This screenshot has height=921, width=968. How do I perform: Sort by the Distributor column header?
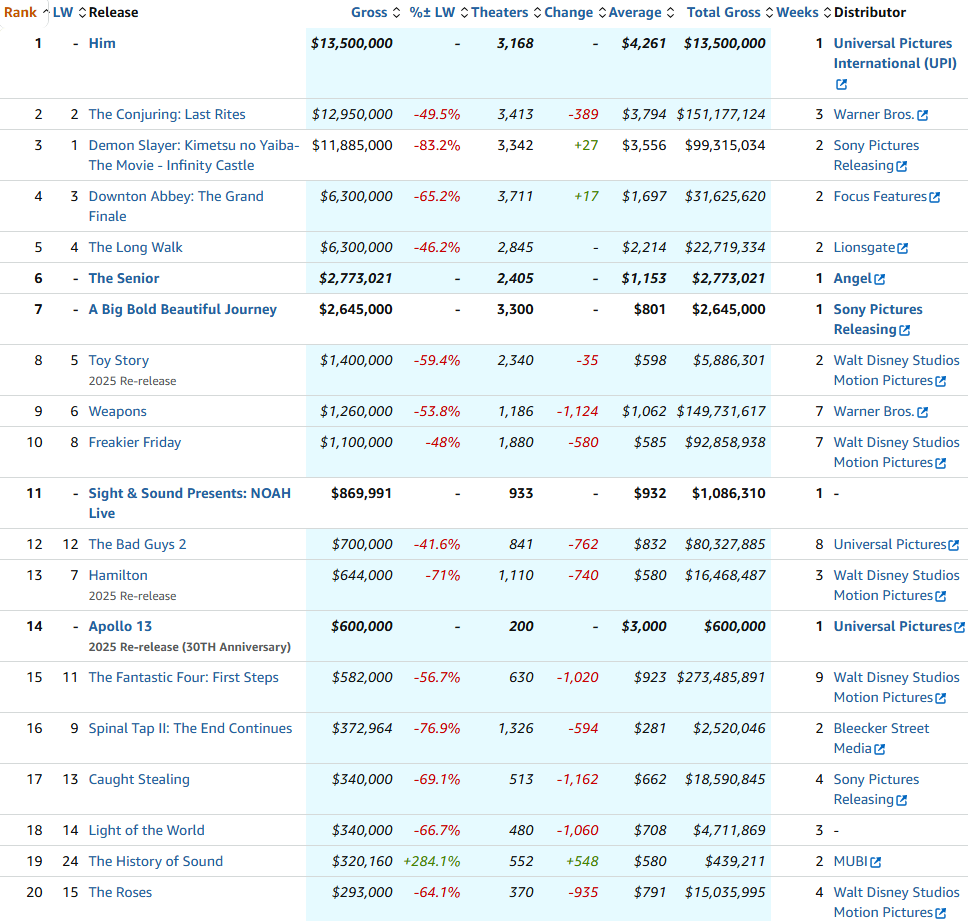pos(870,12)
